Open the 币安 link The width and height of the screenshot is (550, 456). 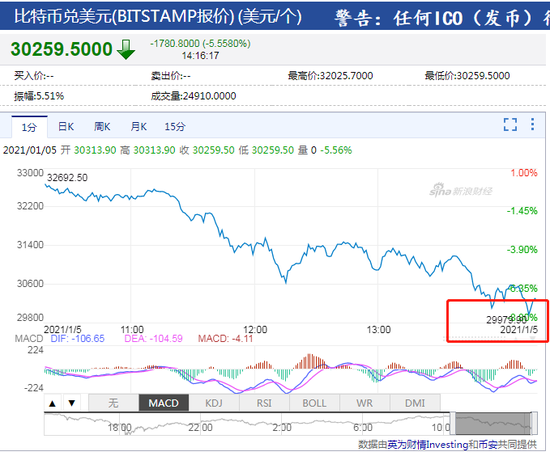488,445
